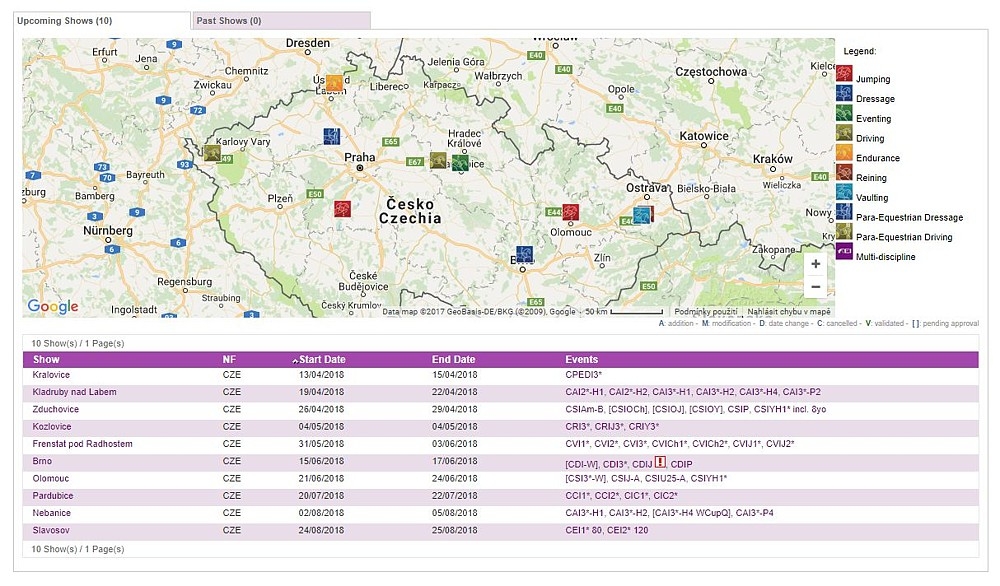The height and width of the screenshot is (586, 1000).
Task: Click the dark green eventing marker near Pardubice
Action: tap(460, 163)
